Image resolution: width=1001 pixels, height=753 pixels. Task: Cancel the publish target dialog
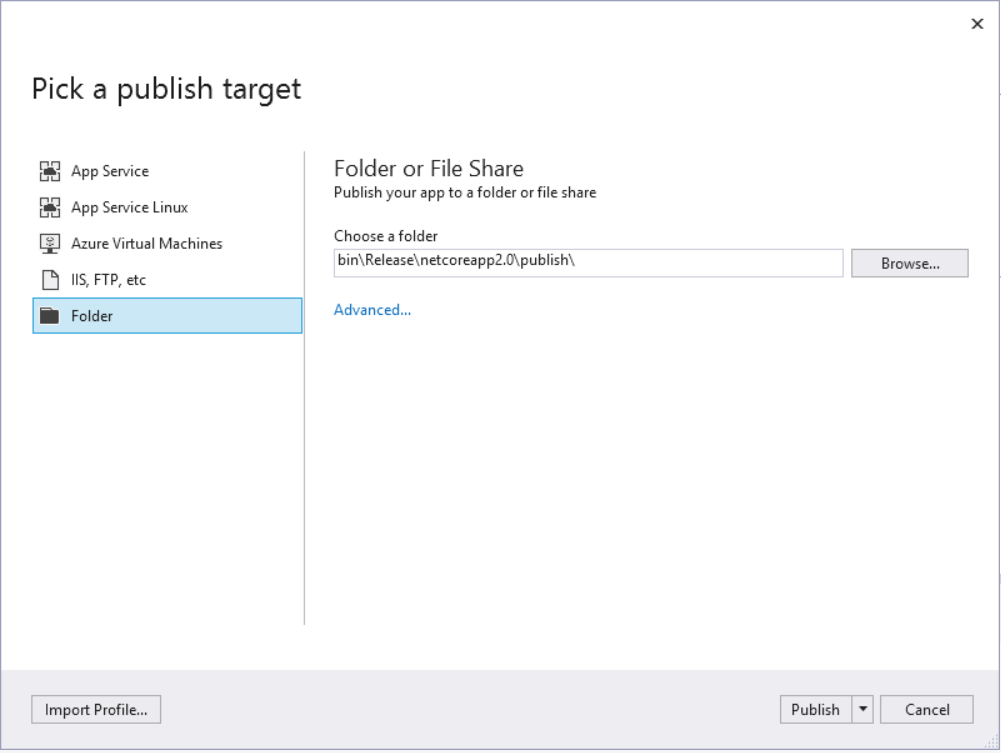[927, 710]
